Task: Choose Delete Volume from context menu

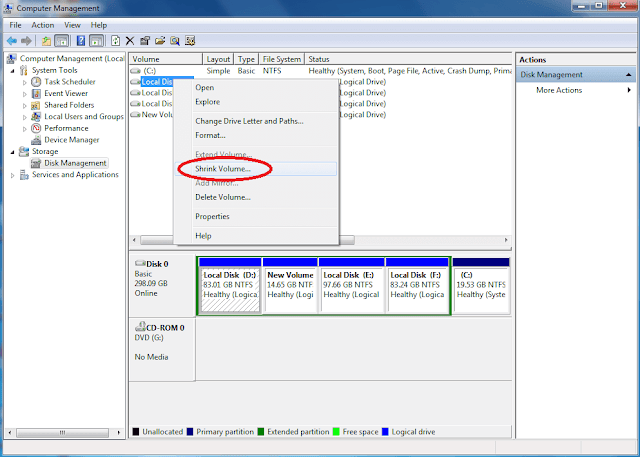Action: tap(256, 197)
